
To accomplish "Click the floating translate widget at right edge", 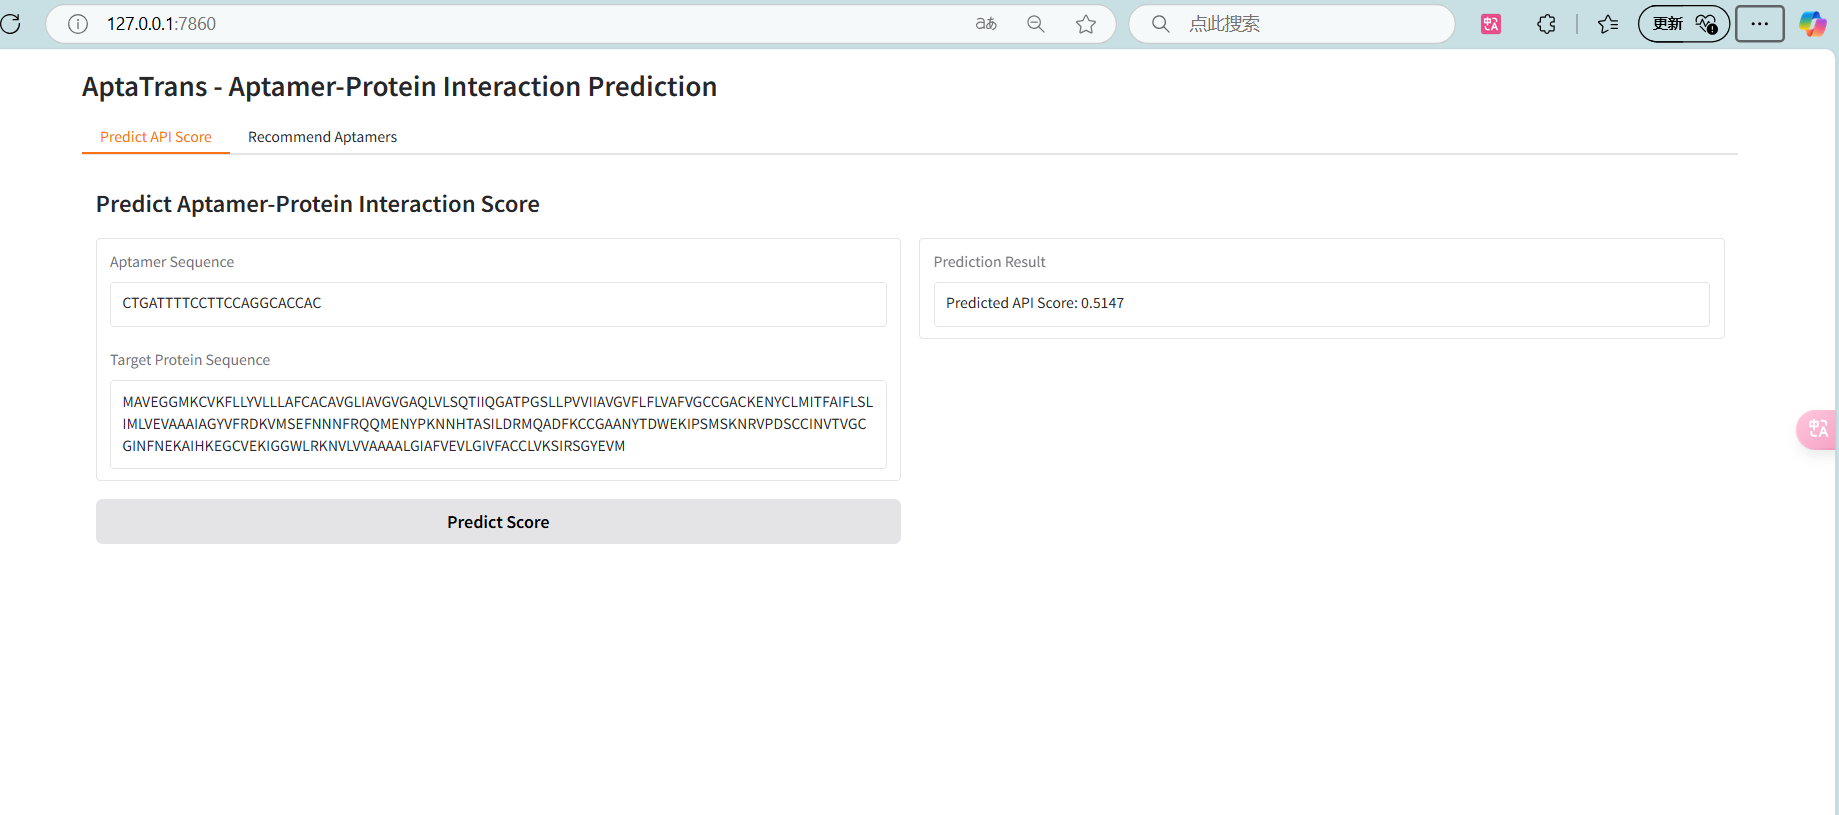I will tap(1818, 429).
